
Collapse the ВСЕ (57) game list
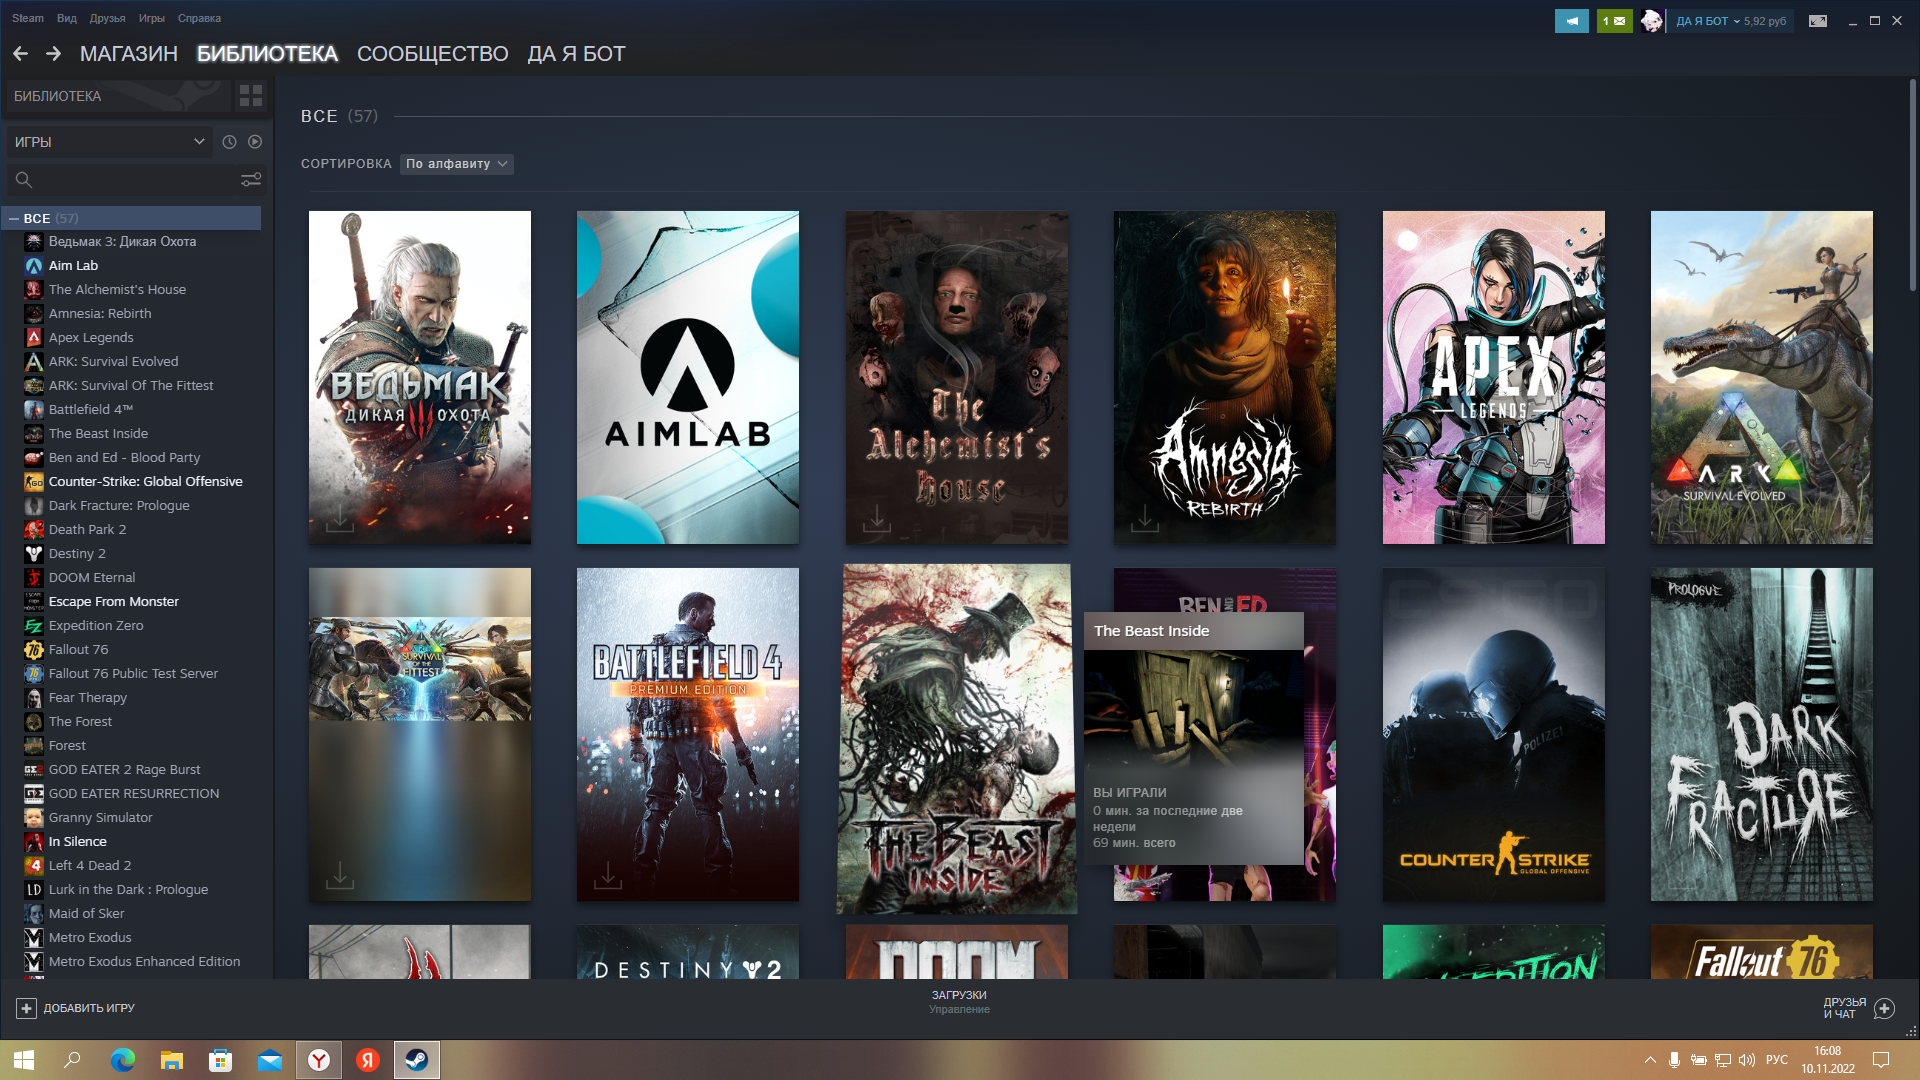[x=14, y=218]
